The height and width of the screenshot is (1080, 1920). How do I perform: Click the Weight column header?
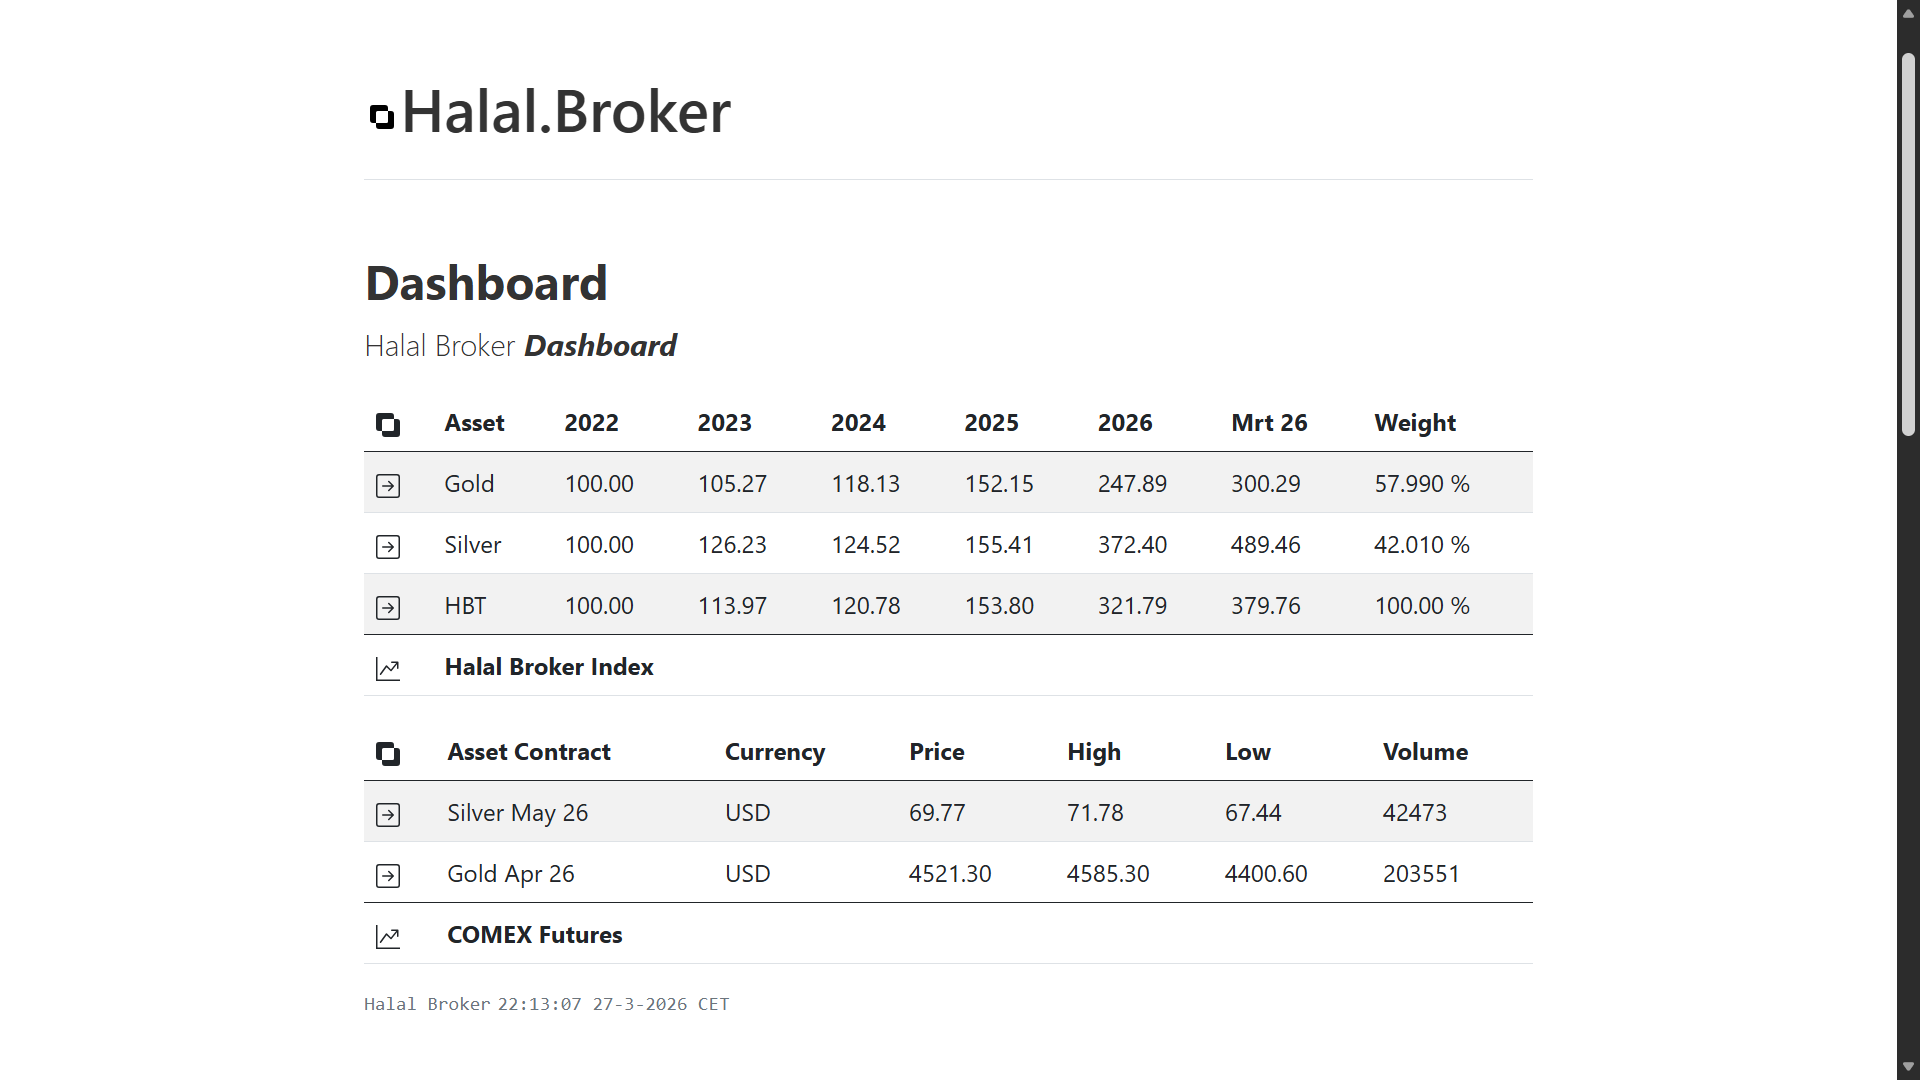(x=1415, y=423)
